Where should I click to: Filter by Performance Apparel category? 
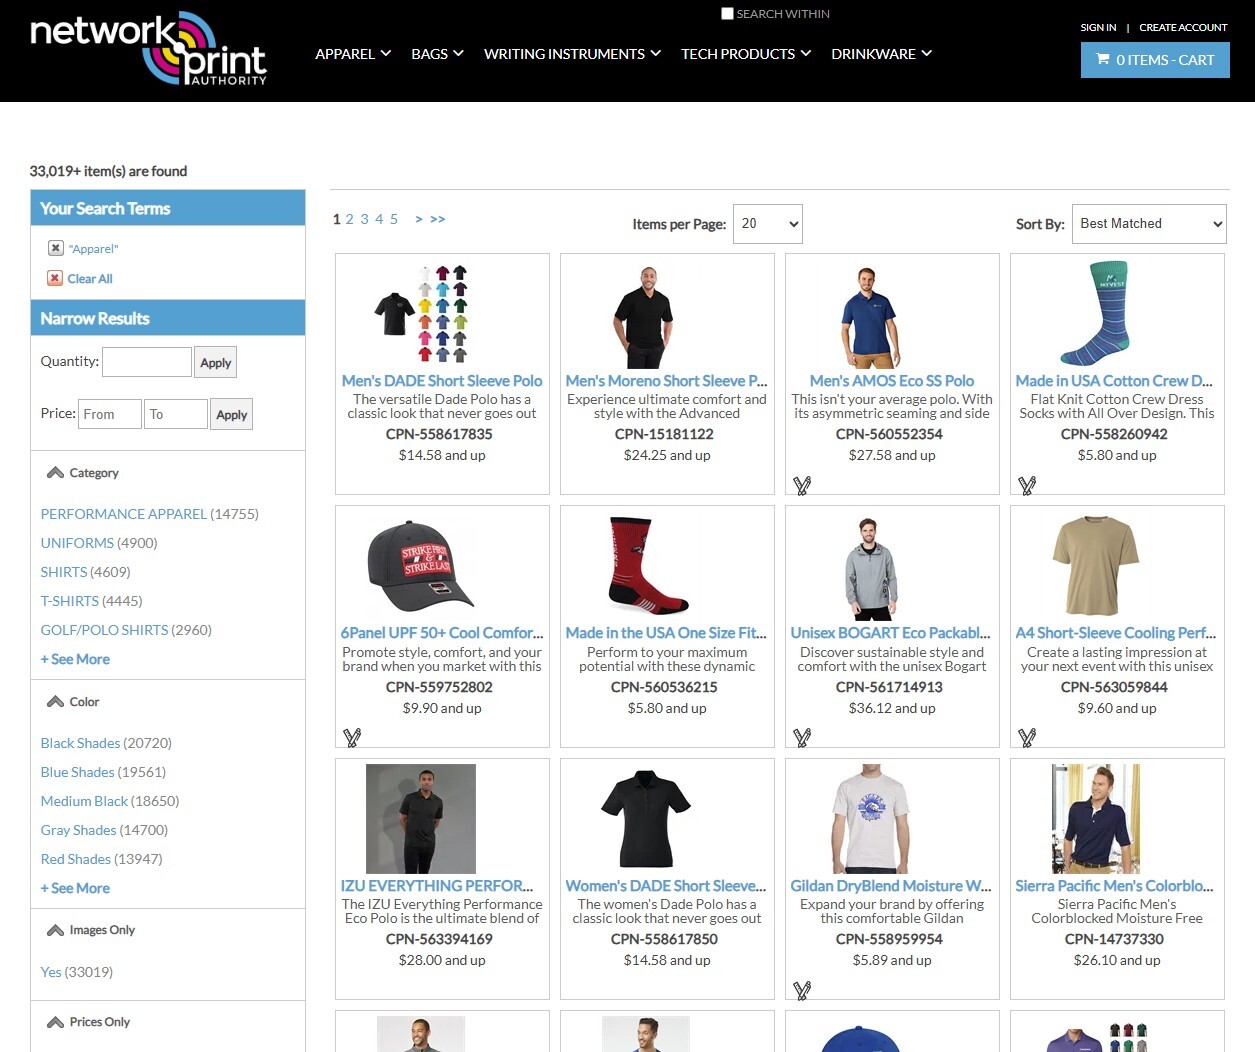[x=123, y=514]
